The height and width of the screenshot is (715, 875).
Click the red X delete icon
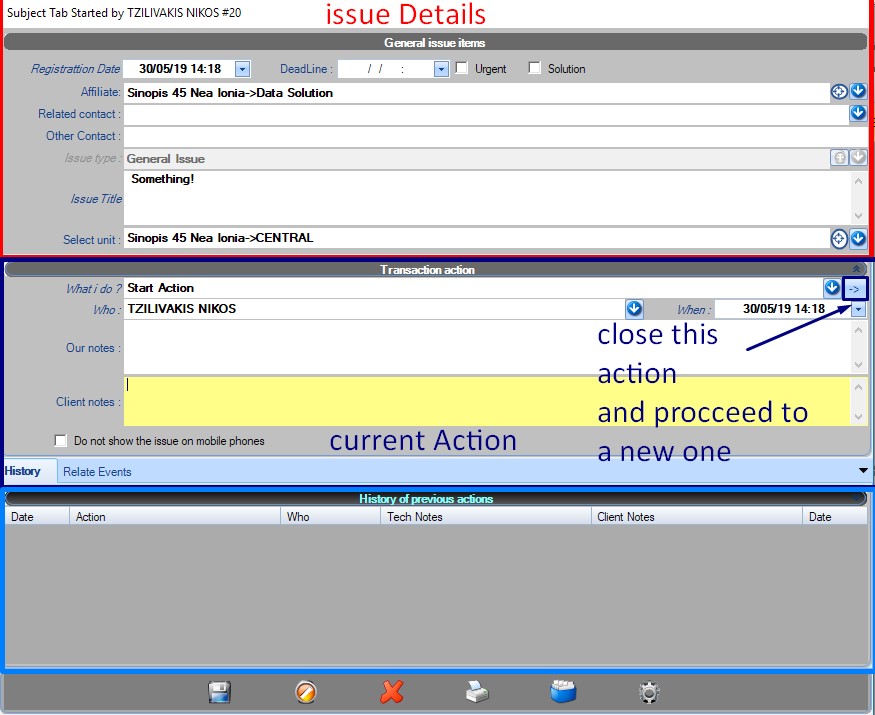click(x=392, y=692)
